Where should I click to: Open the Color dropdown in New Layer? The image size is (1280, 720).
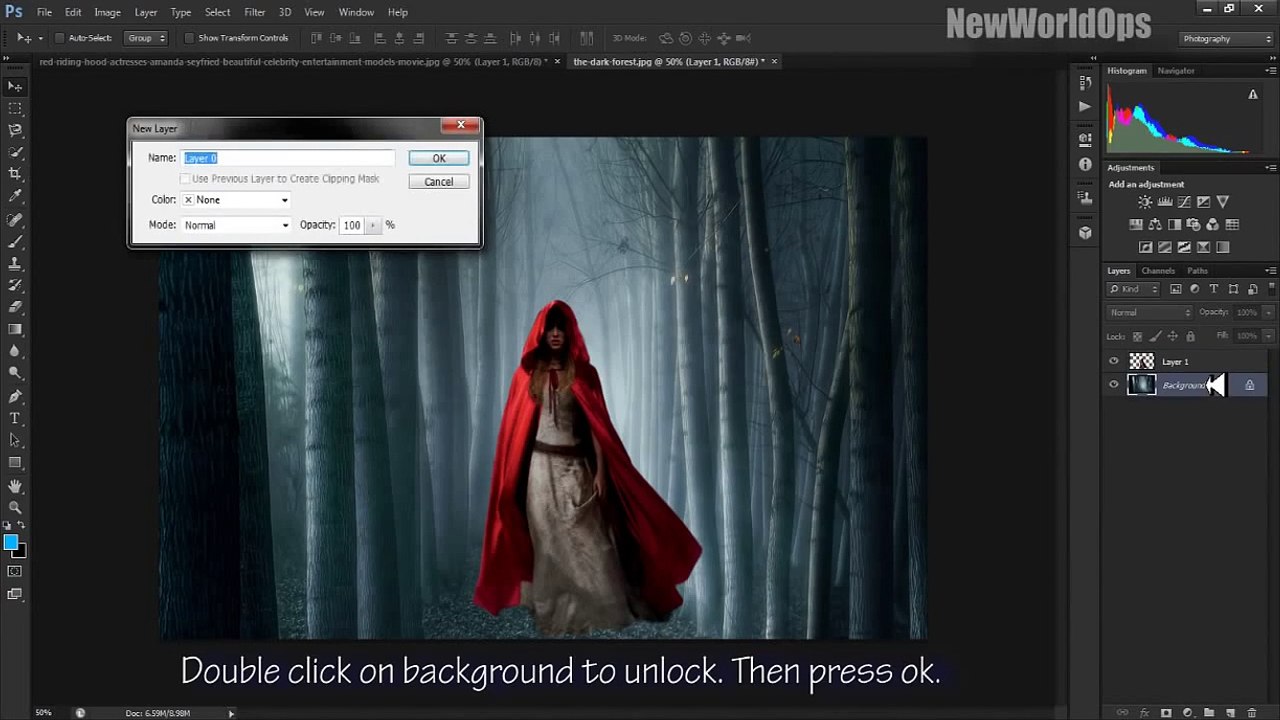coord(235,200)
